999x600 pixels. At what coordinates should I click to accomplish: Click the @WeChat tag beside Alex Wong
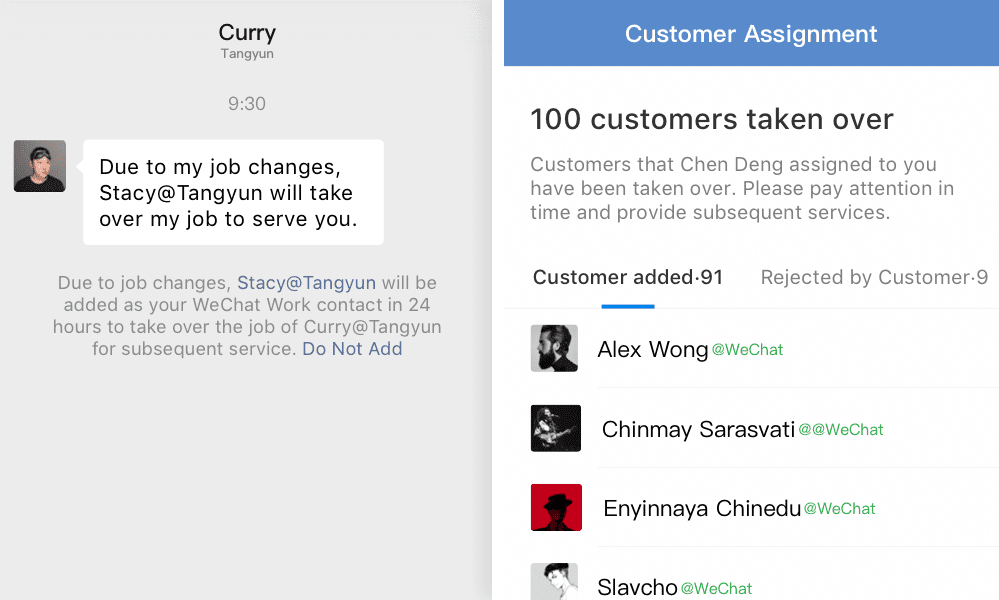click(x=747, y=350)
